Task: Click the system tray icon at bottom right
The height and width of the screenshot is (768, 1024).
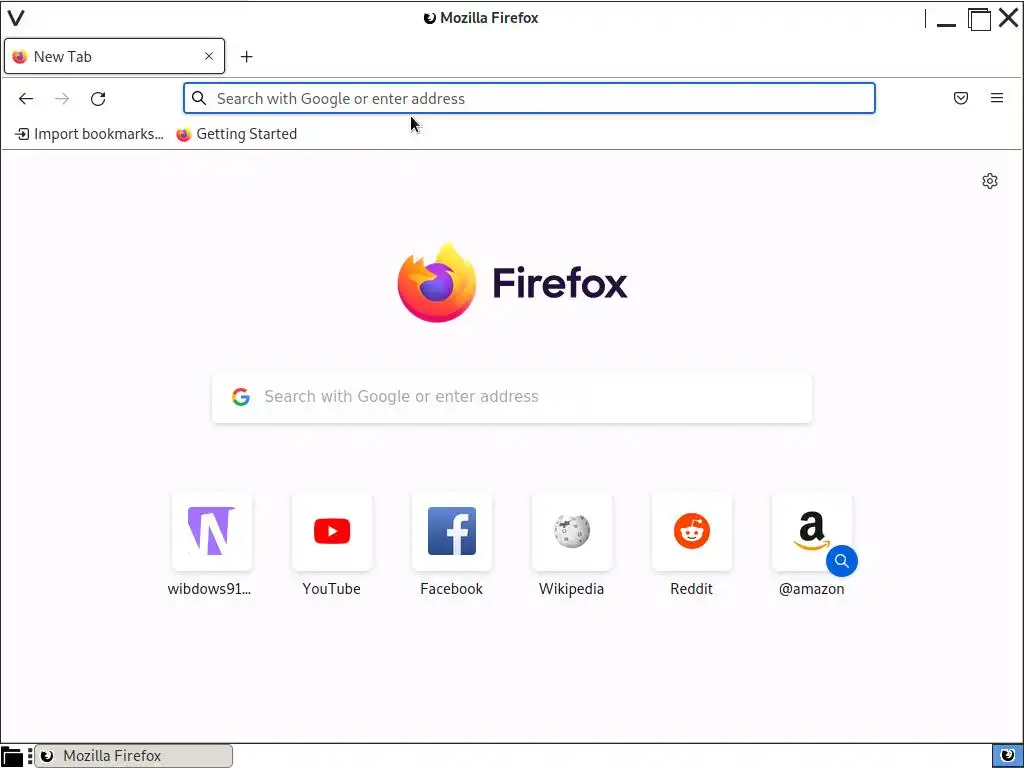Action: (1008, 756)
